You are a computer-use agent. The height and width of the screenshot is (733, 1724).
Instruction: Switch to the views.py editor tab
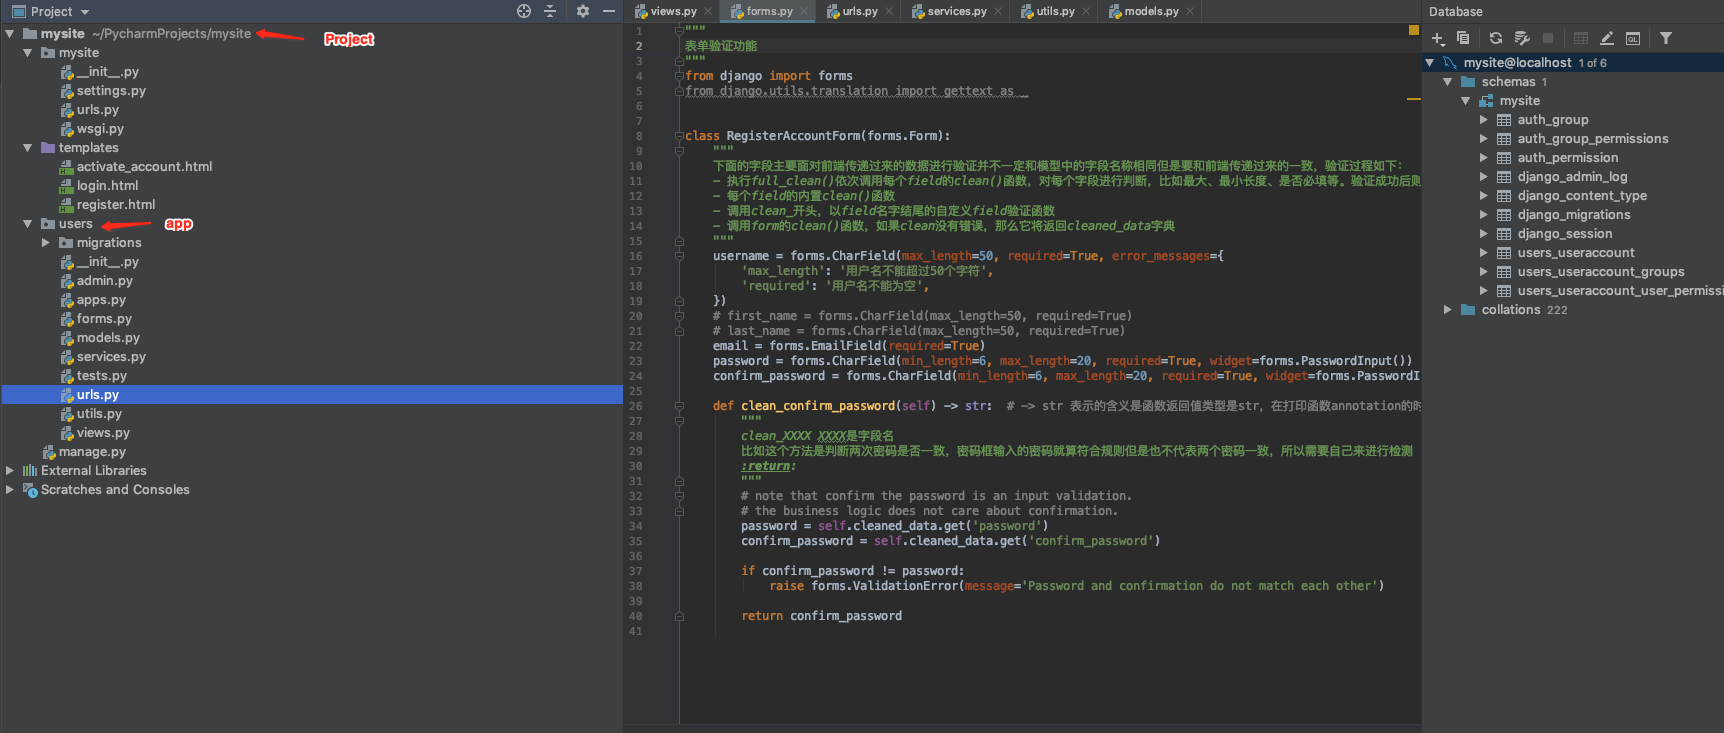[x=672, y=11]
